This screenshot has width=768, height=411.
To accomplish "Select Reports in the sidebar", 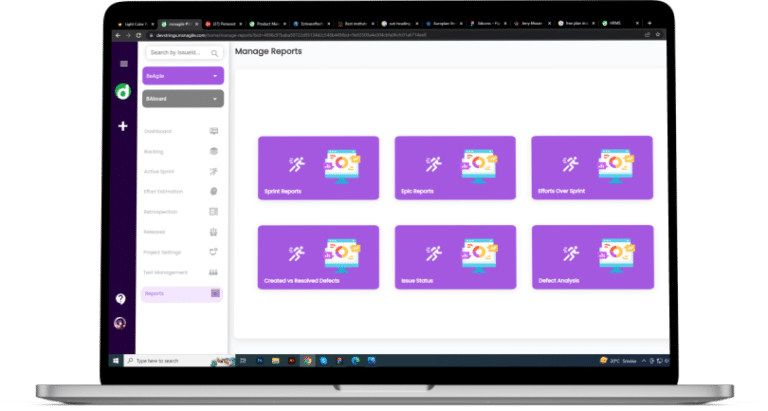I will 180,294.
